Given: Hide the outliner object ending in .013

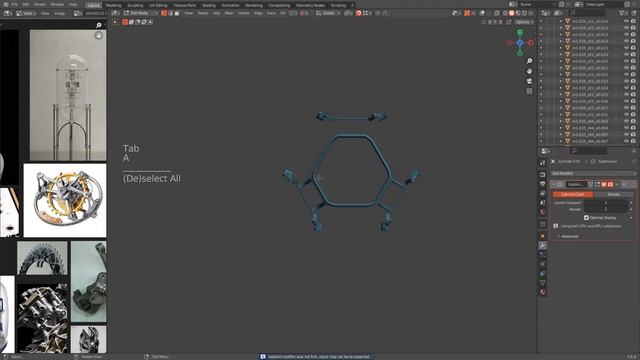Looking at the screenshot, I should (626, 35).
